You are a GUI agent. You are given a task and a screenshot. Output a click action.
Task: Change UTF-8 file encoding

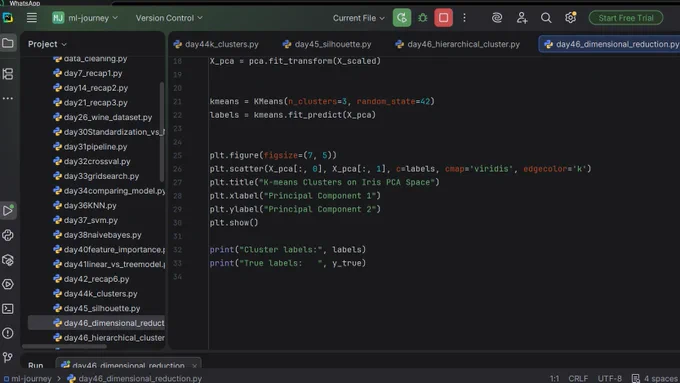point(609,378)
